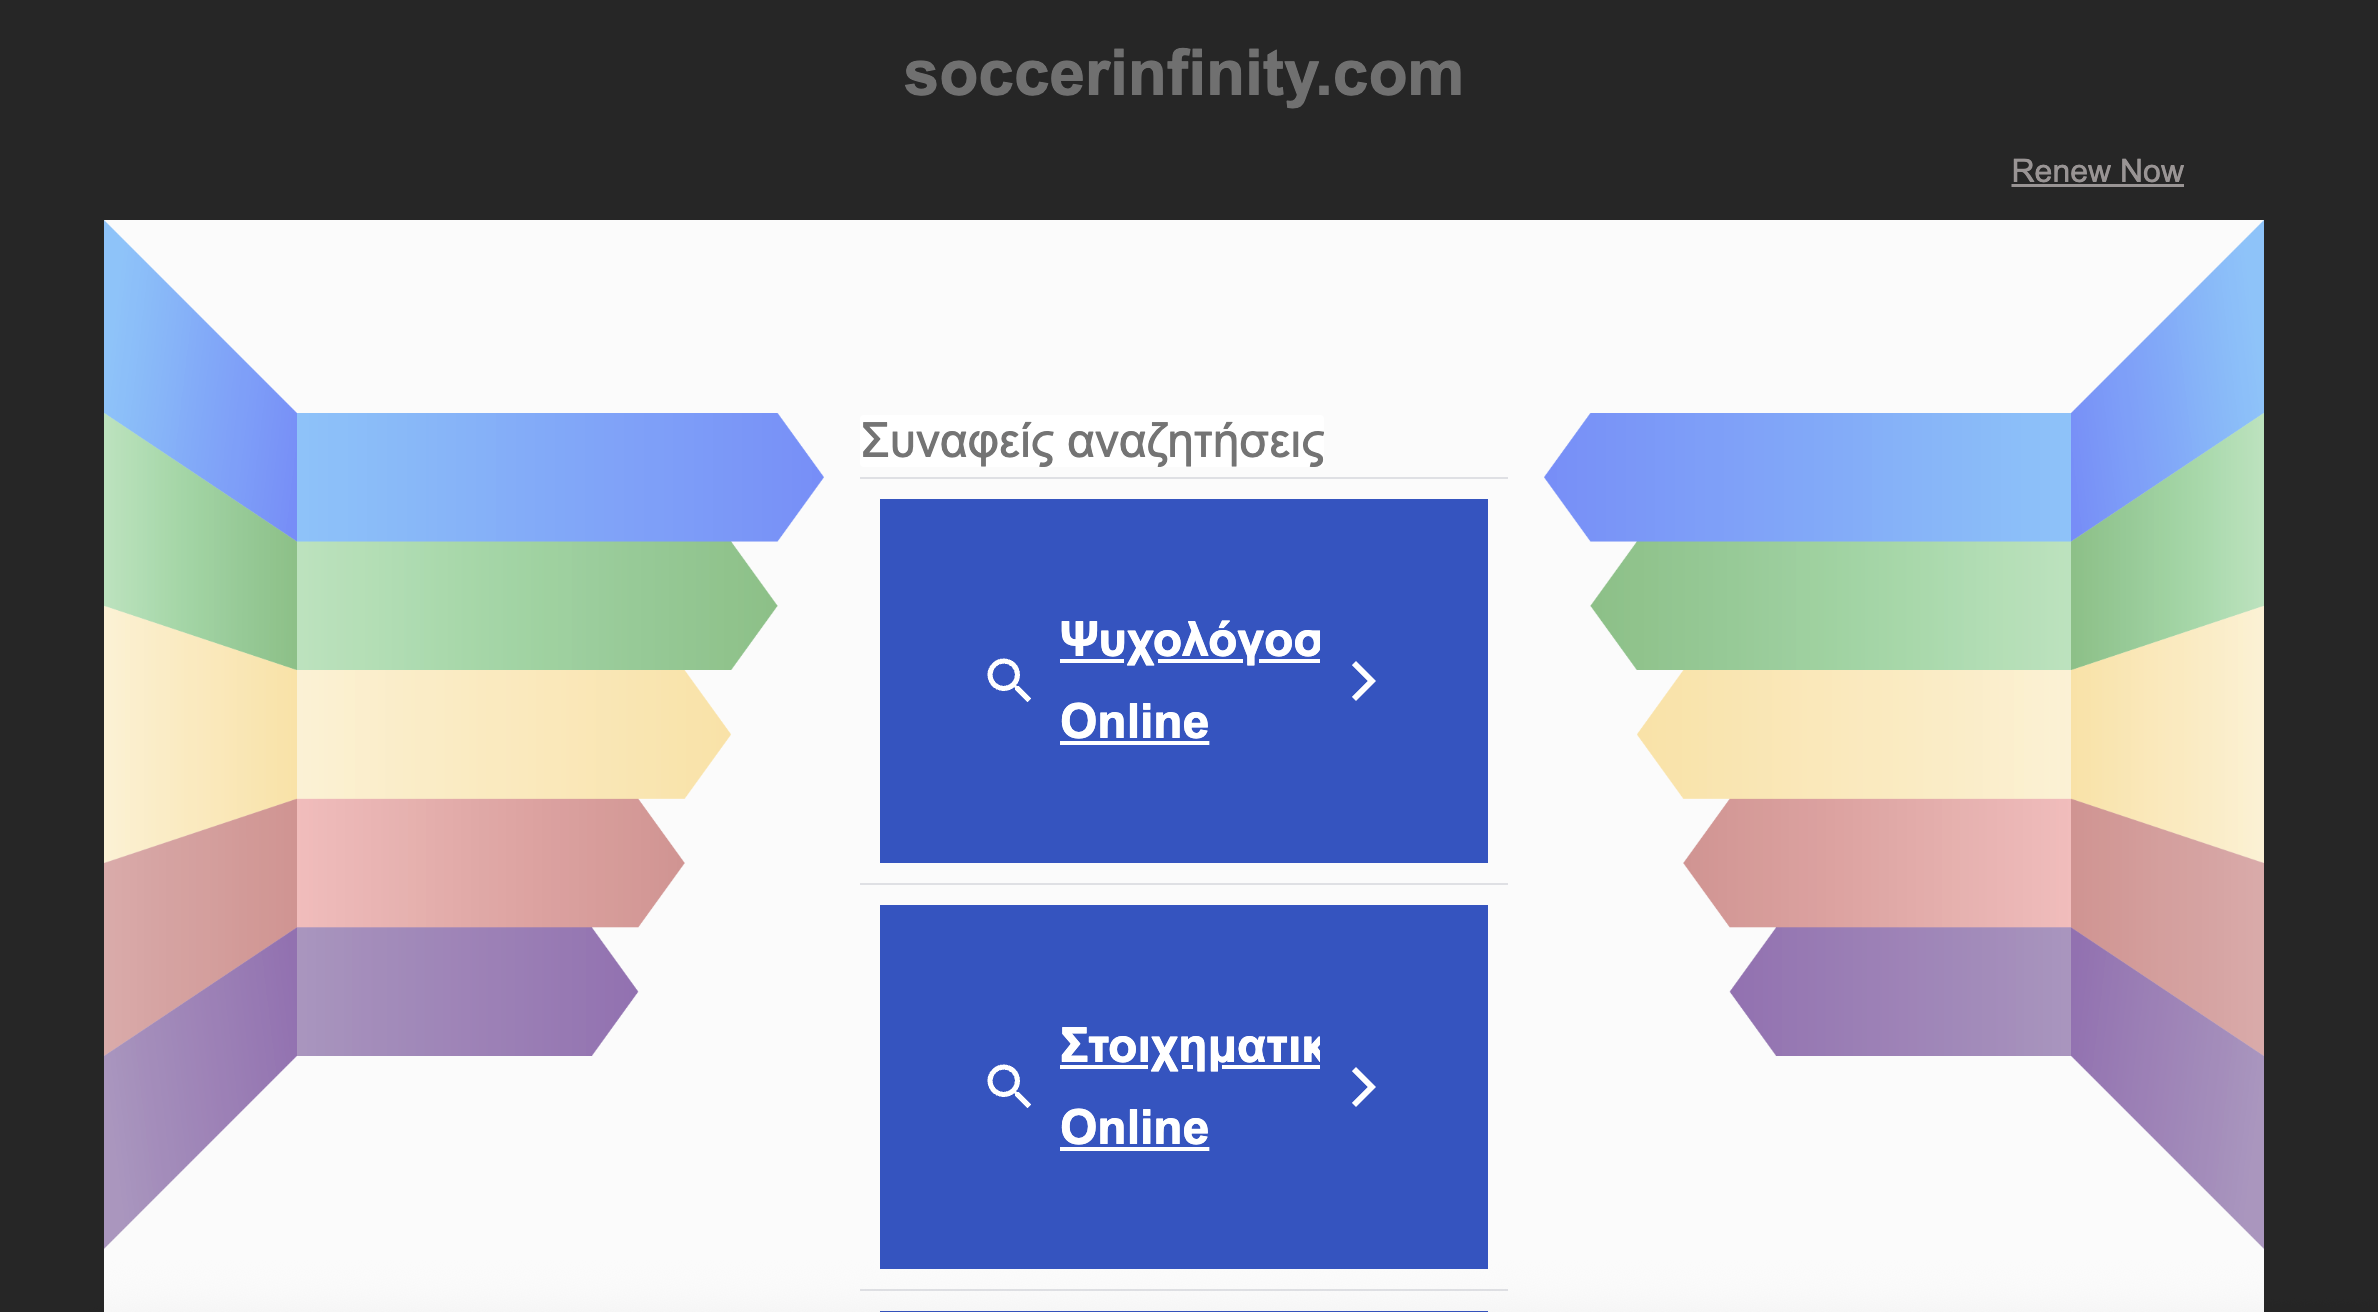Viewport: 2378px width, 1312px height.
Task: Click the magnifier icon beside Στοιχηματικ Online
Action: [1008, 1086]
